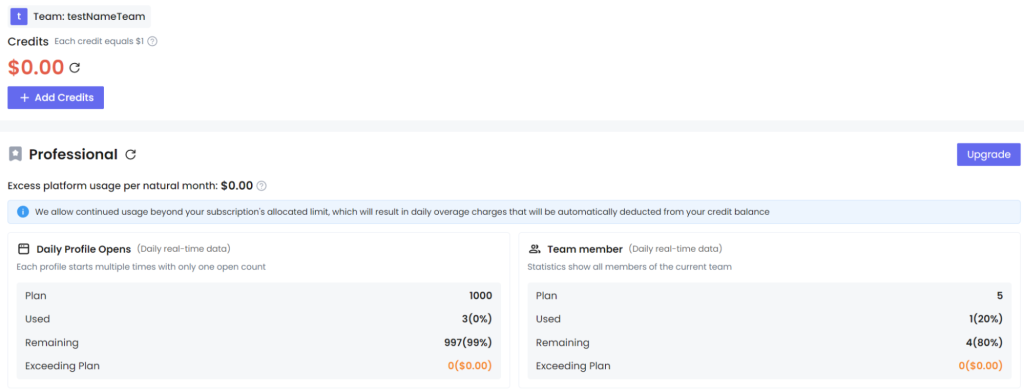Refresh the $0.00 credit balance
This screenshot has height=392, width=1024.
[x=74, y=67]
